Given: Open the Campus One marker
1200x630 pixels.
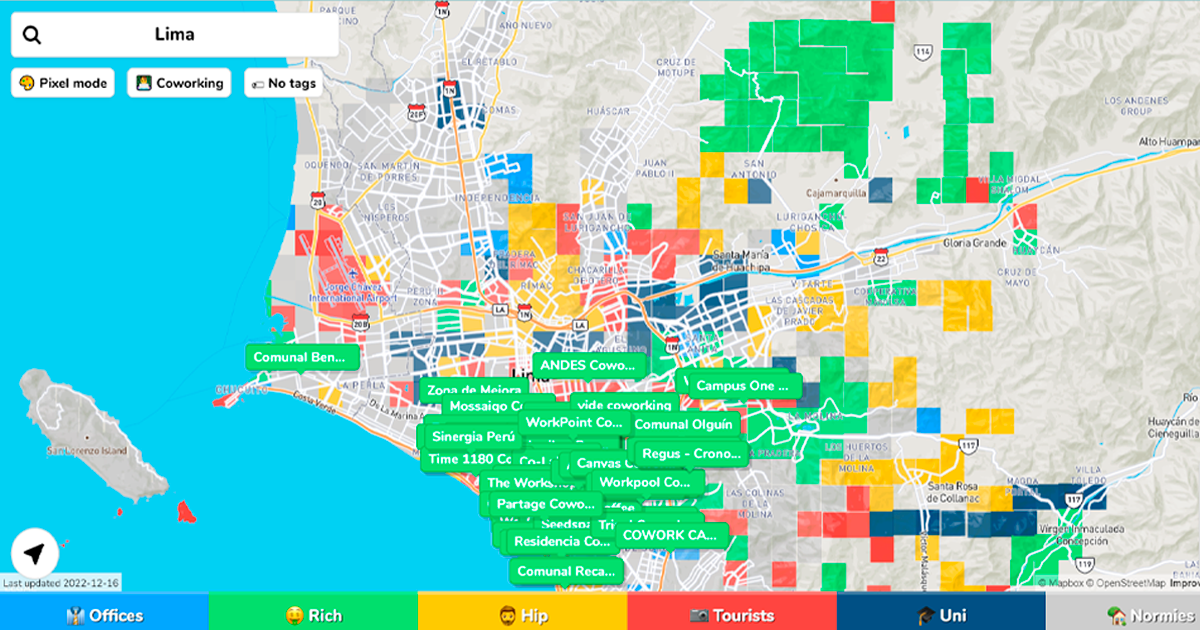Looking at the screenshot, I should [745, 385].
